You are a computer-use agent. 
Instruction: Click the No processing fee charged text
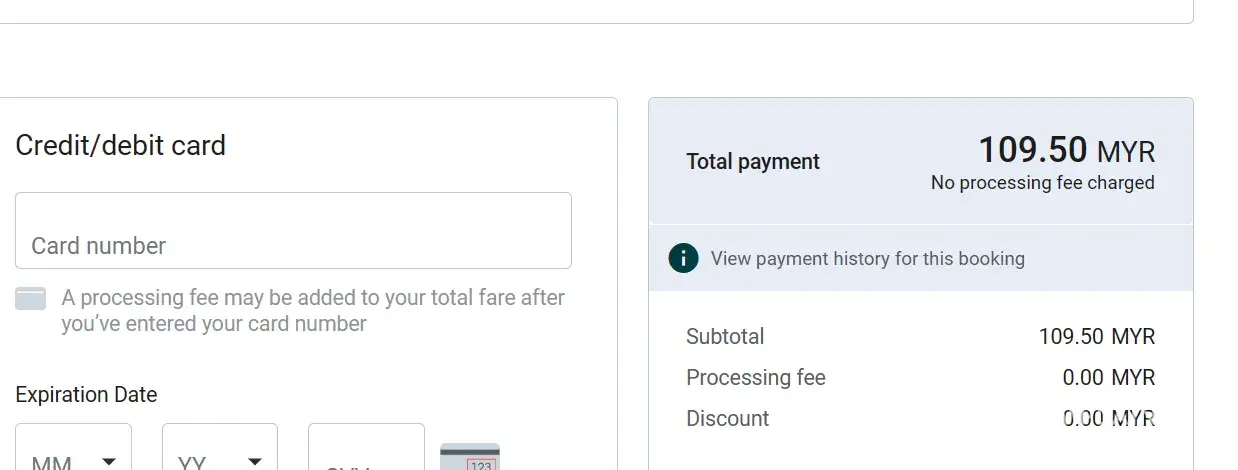1042,183
